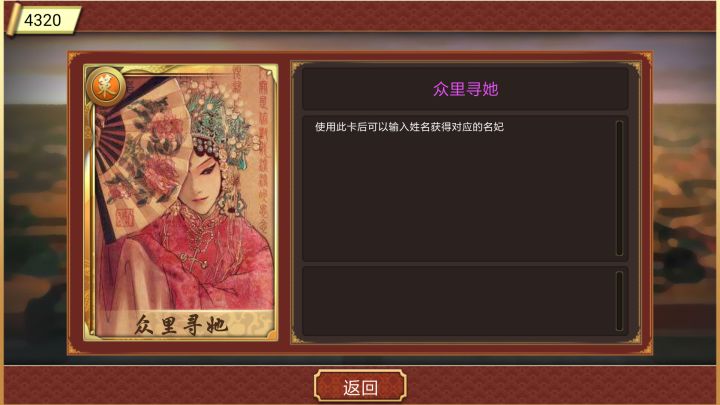Click the bottom-left gold corner ornament of frame
Image resolution: width=720 pixels, height=405 pixels.
pos(76,347)
